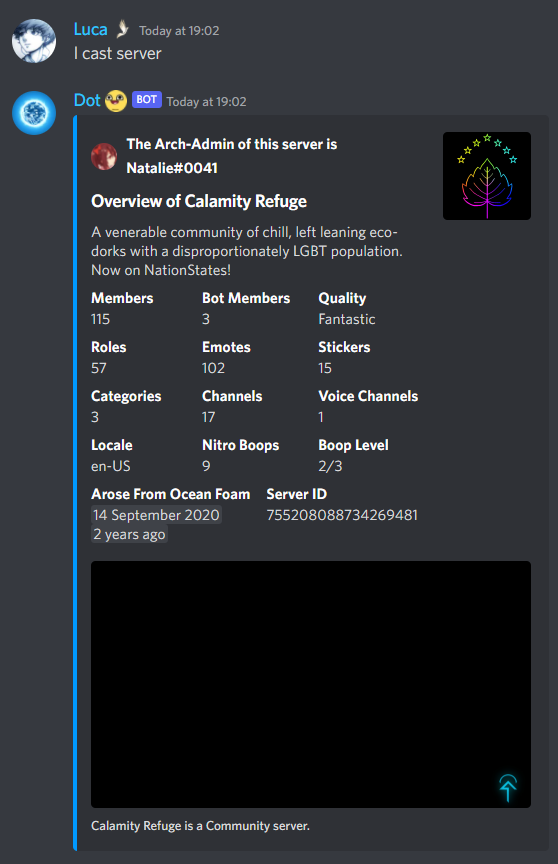
Task: Open the Calamity Refuge server icon thumbnail
Action: [487, 176]
